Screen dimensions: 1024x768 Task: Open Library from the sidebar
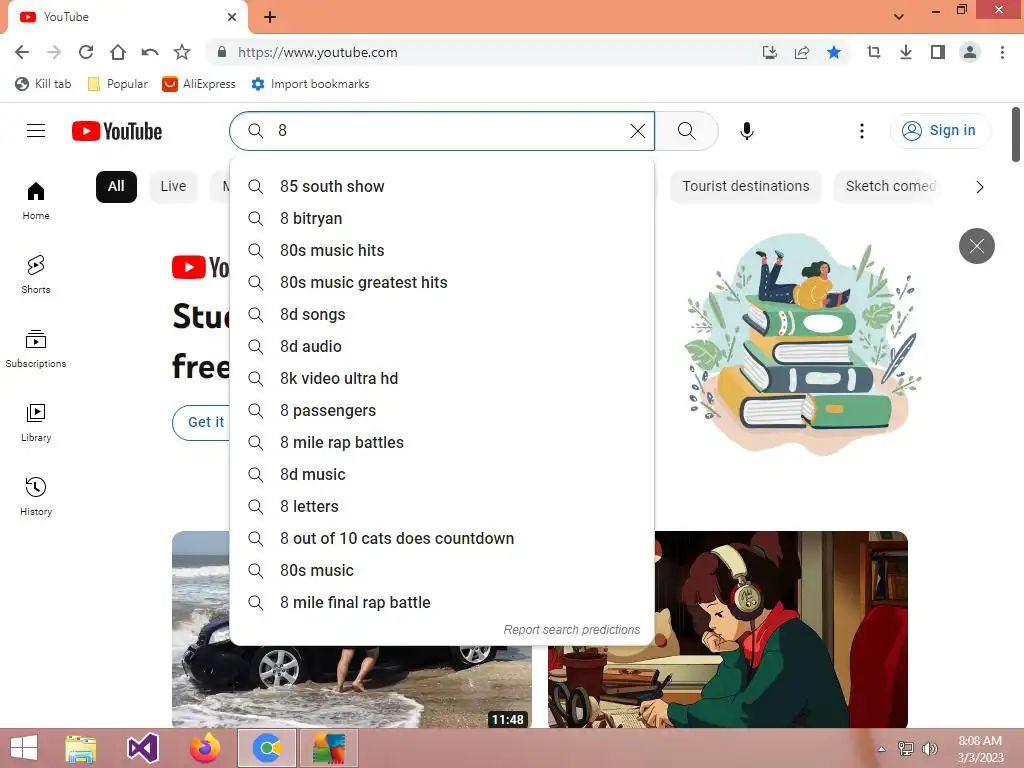pyautogui.click(x=36, y=423)
